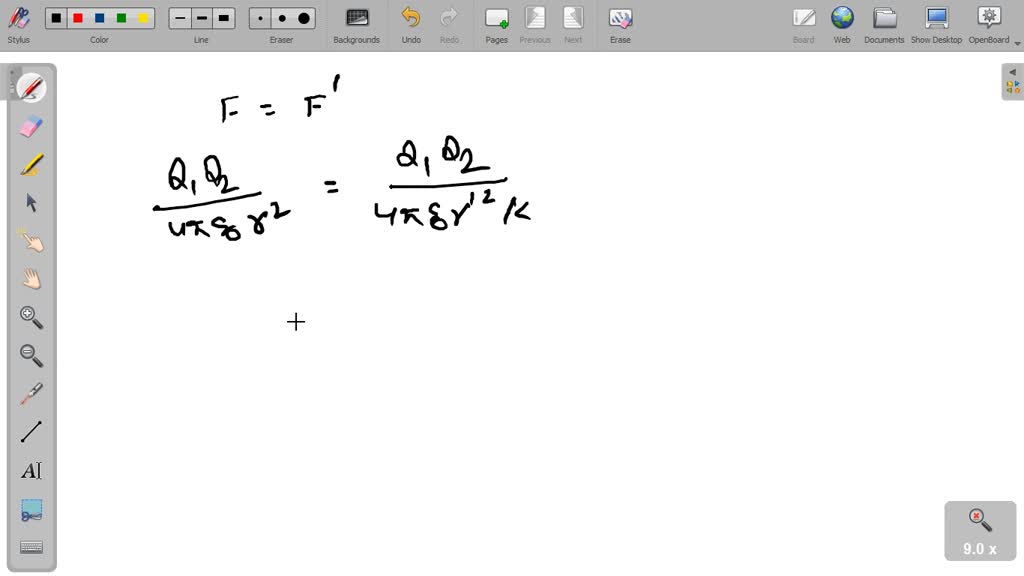Open the Write Text tool
The width and height of the screenshot is (1024, 576).
click(30, 470)
